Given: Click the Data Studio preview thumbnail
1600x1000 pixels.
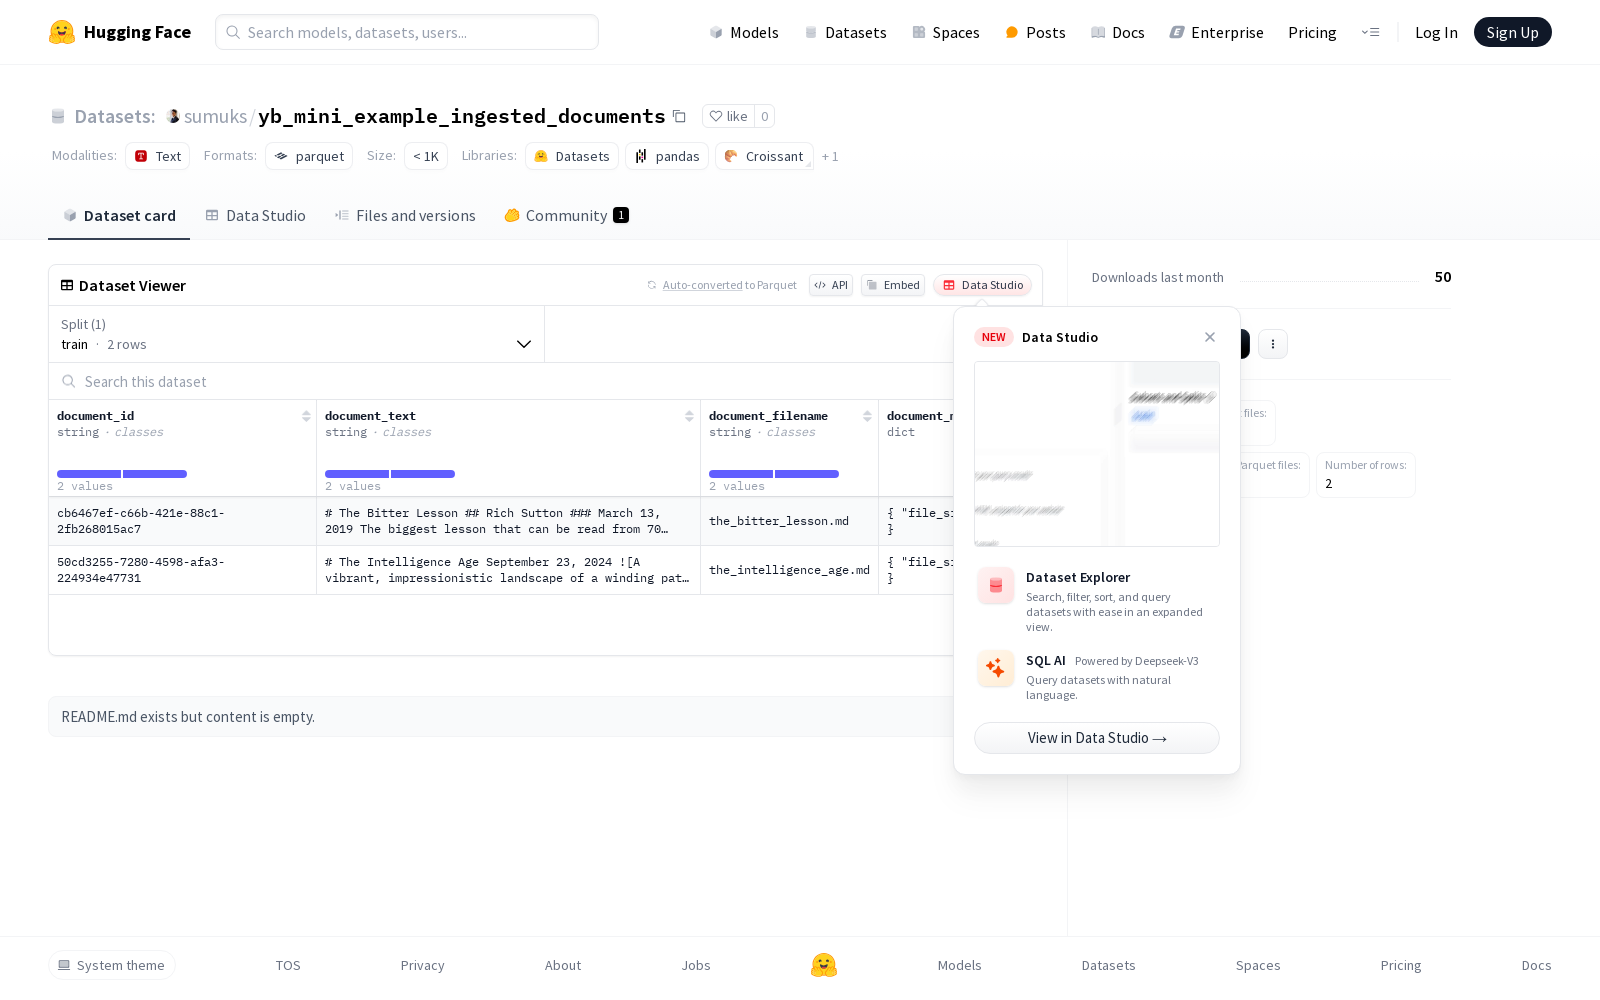Looking at the screenshot, I should pos(1097,454).
